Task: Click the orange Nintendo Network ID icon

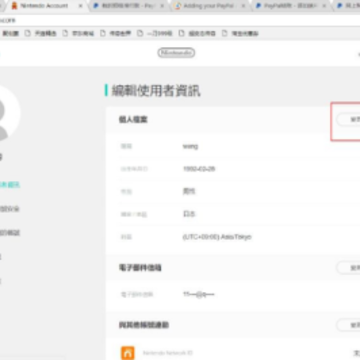Action: pyautogui.click(x=128, y=353)
